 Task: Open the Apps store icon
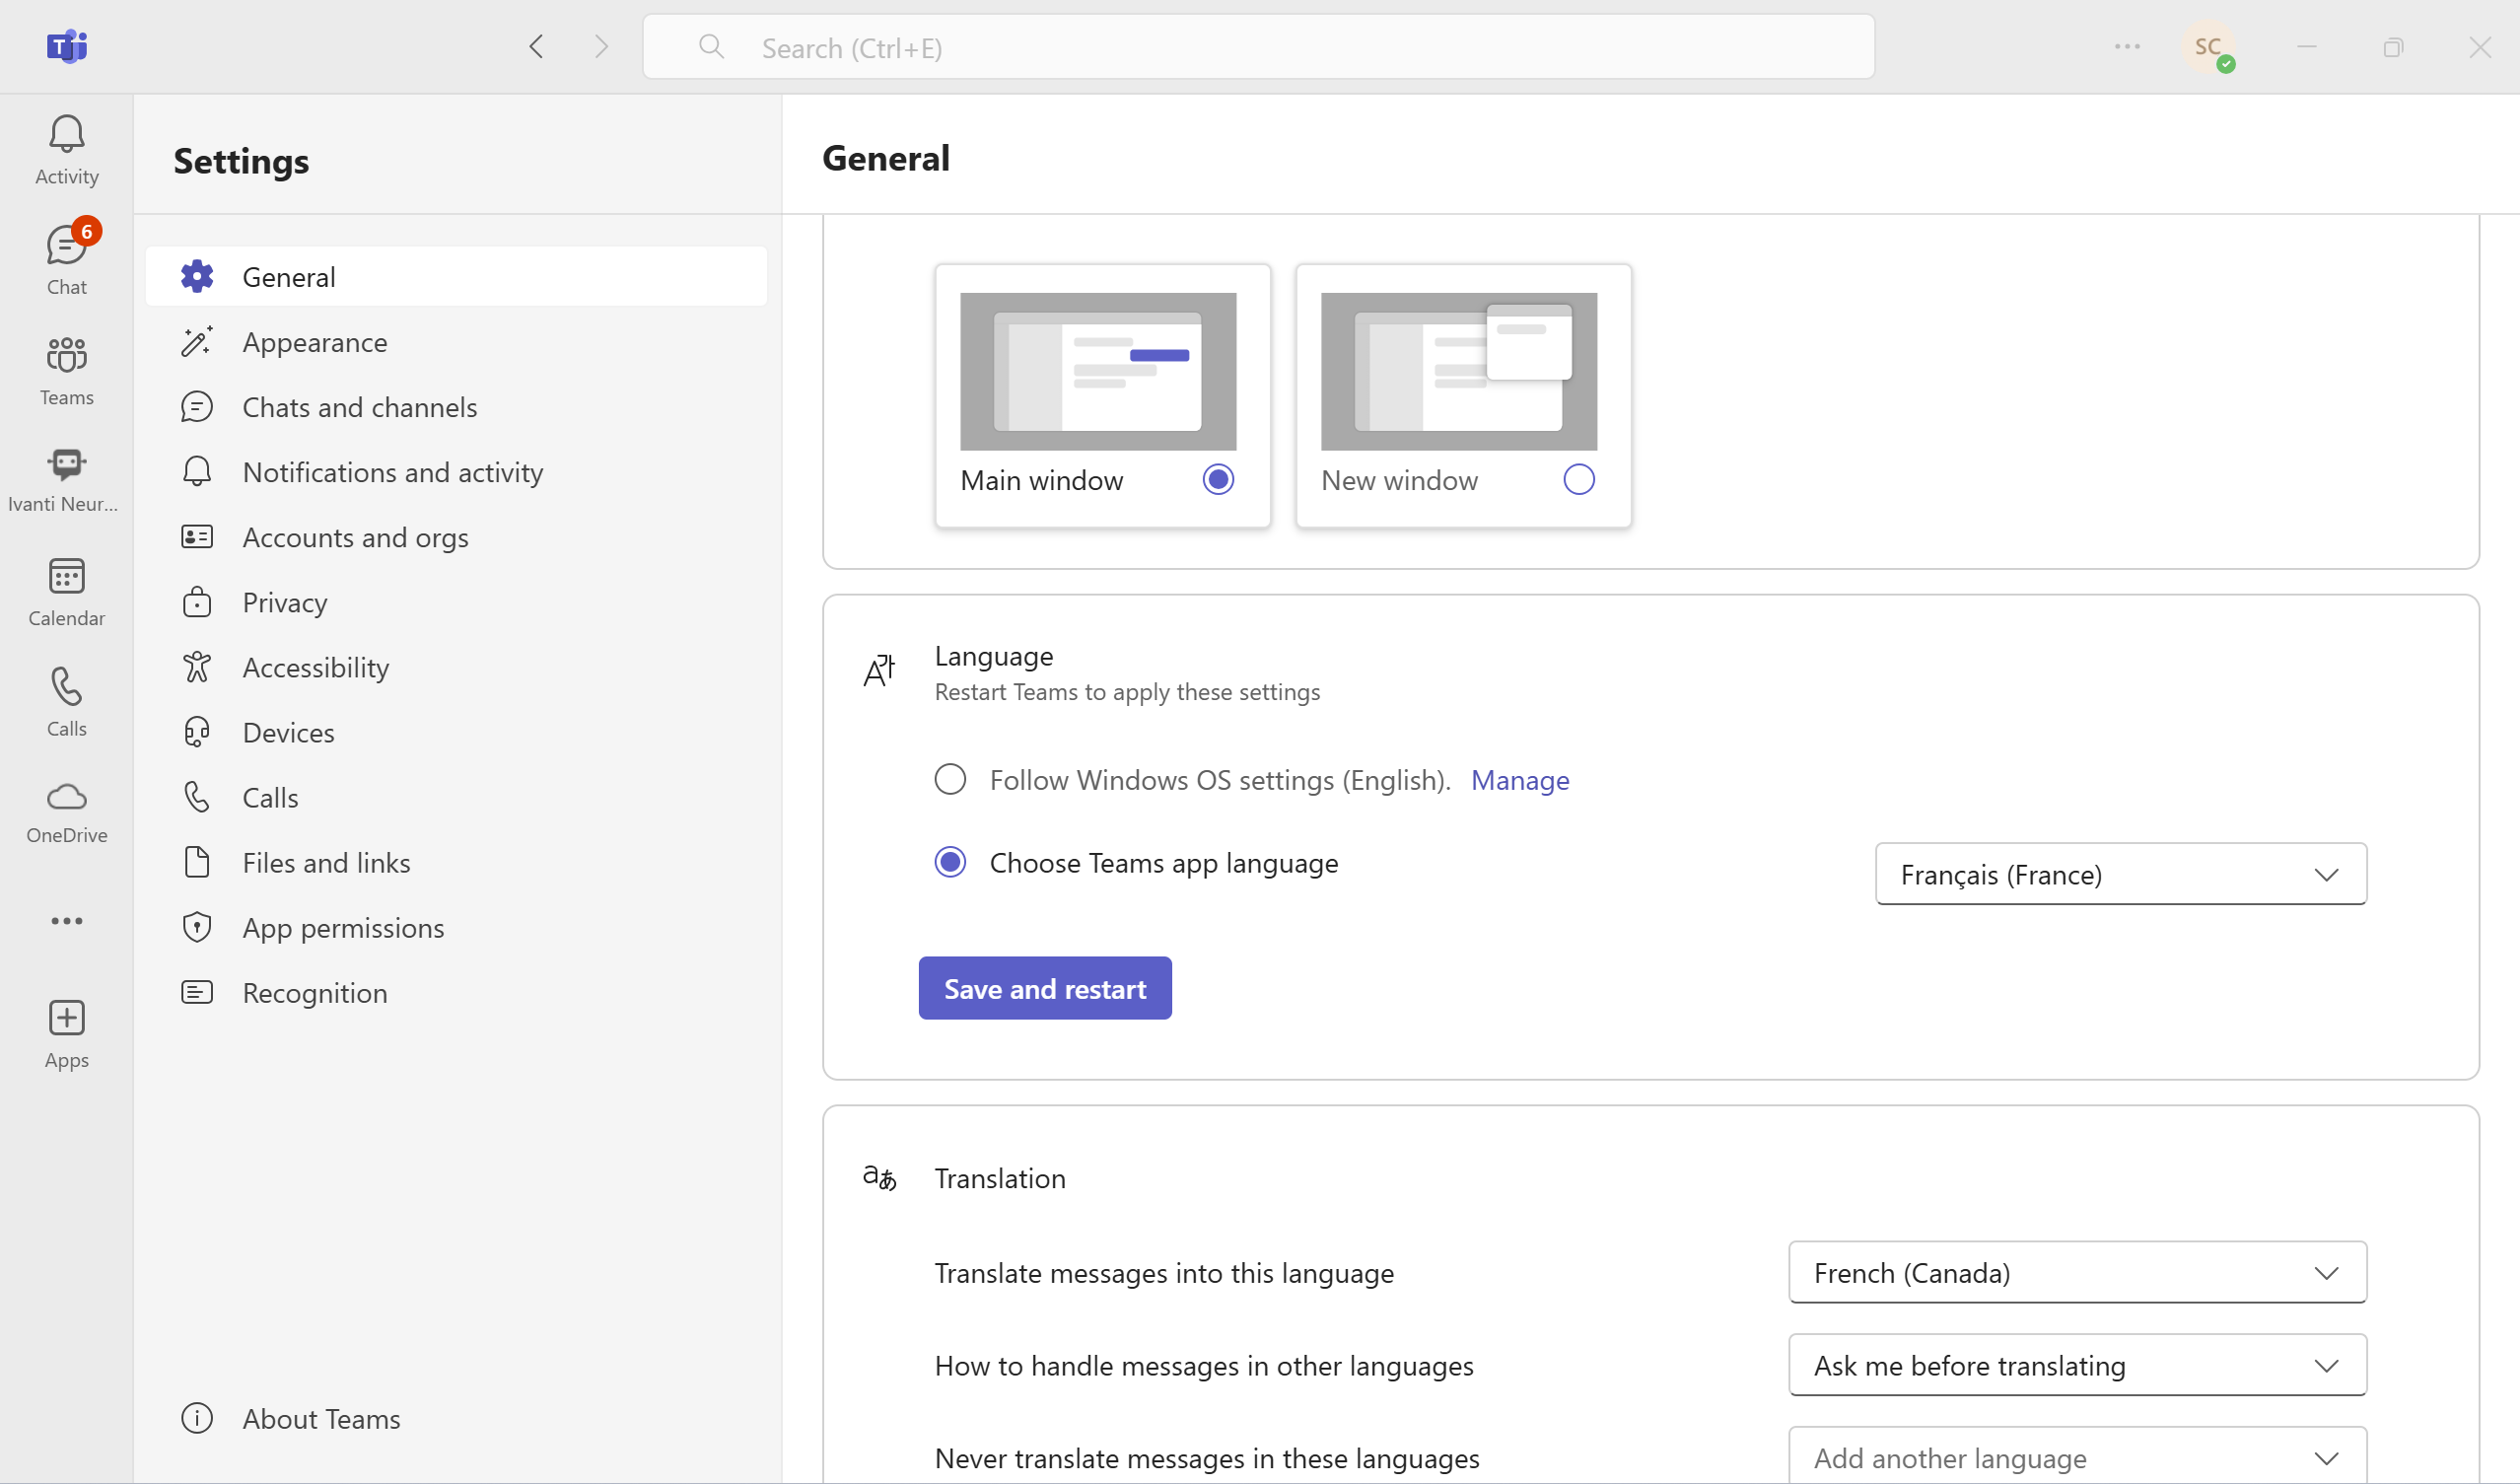click(66, 1033)
